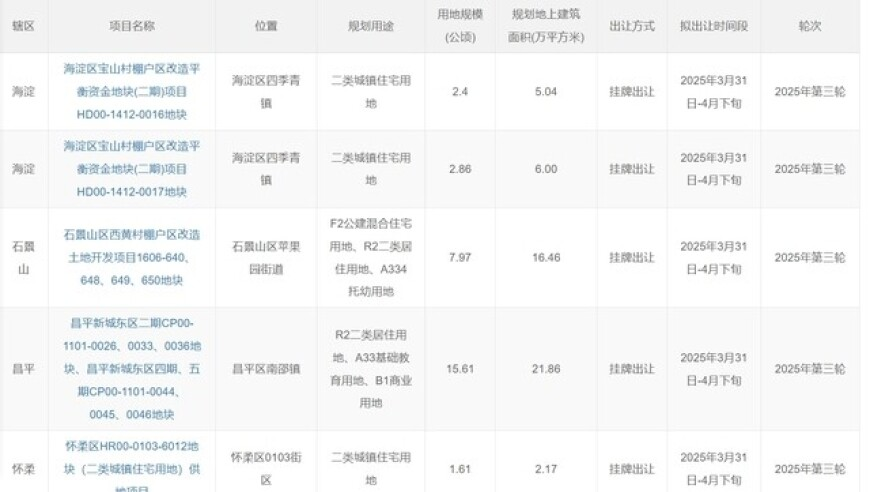
Task: Click 海淀区四季青镇 in the HD00-1412-0016 row
Action: [x=266, y=92]
